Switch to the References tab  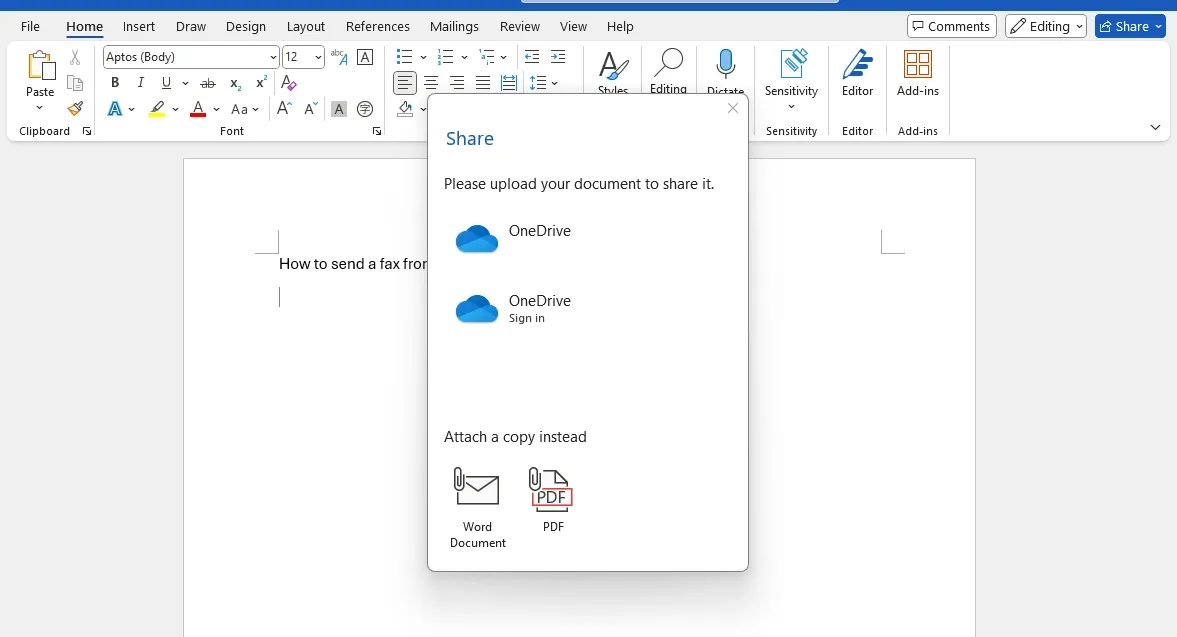click(378, 26)
